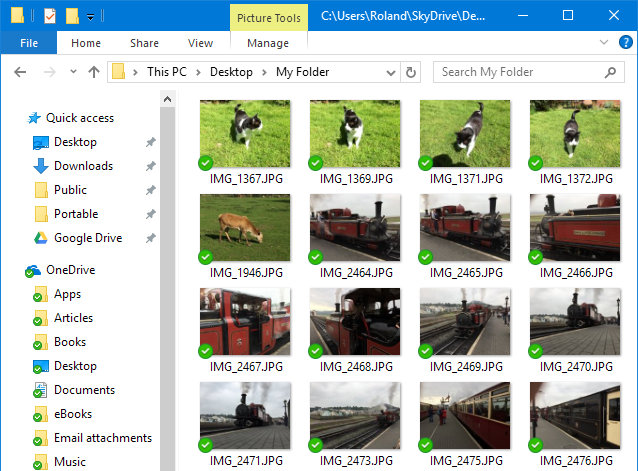The width and height of the screenshot is (638, 471).
Task: Expand the ribbon with chevron arrow
Action: click(603, 43)
